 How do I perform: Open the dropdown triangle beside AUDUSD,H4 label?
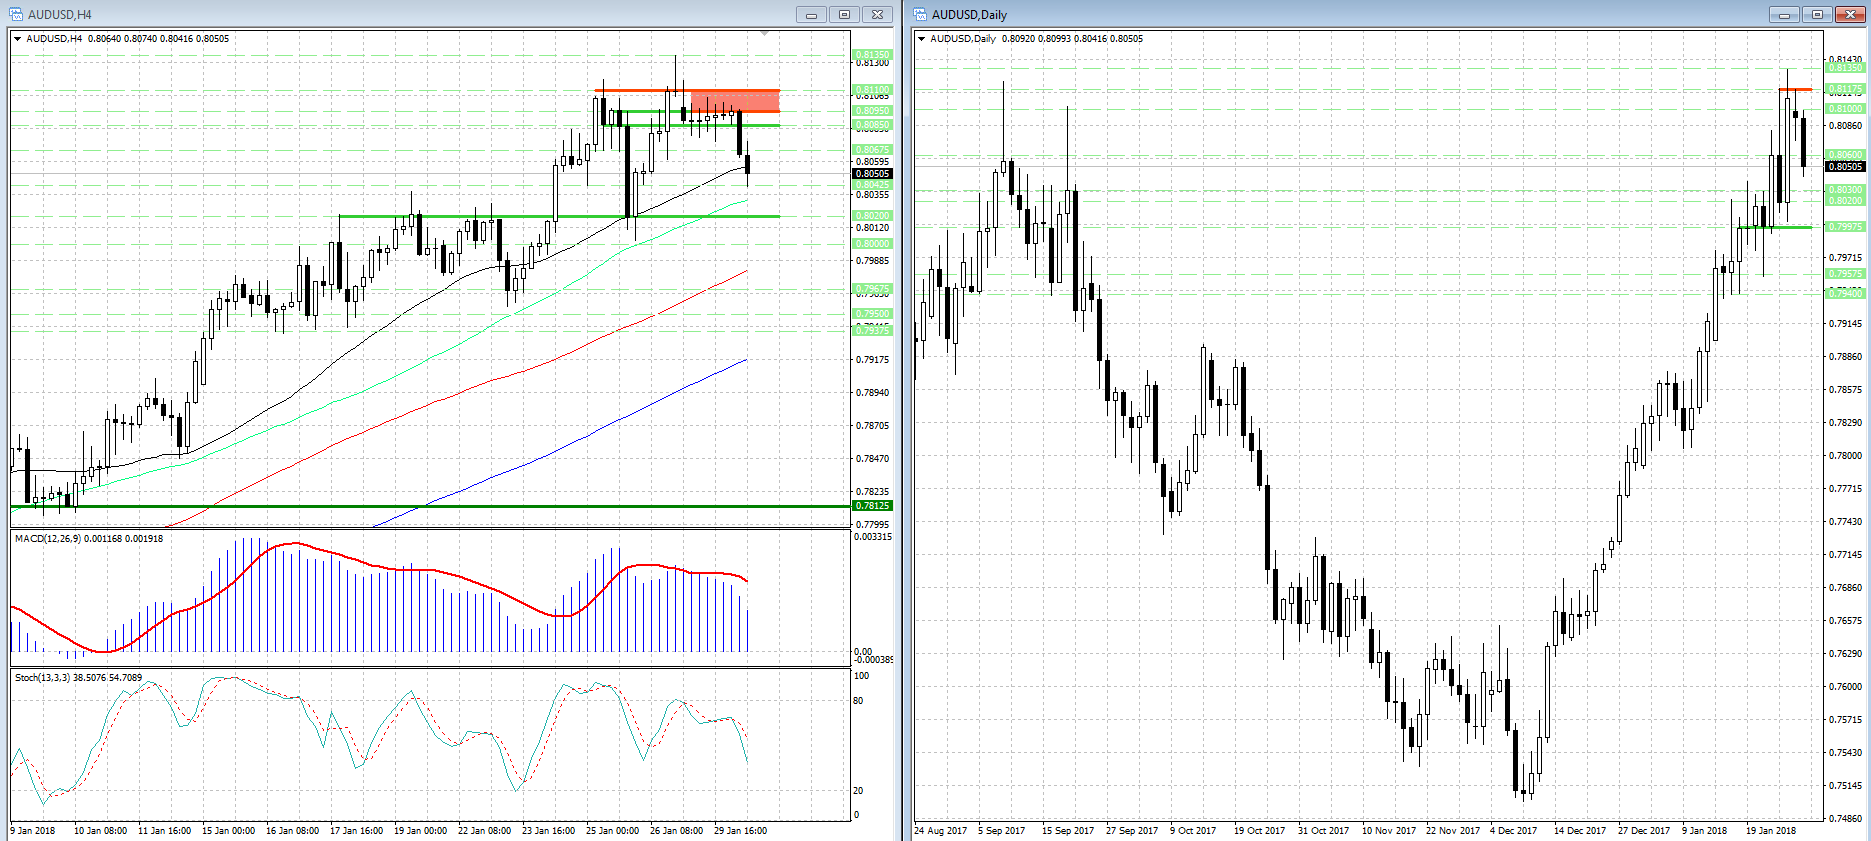coord(18,39)
